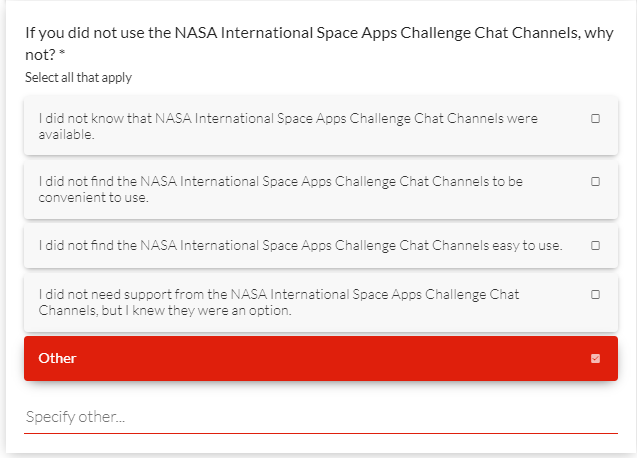Screen dimensions: 637x458
Task: Uncheck the checked Other checkbox
Action: click(595, 358)
